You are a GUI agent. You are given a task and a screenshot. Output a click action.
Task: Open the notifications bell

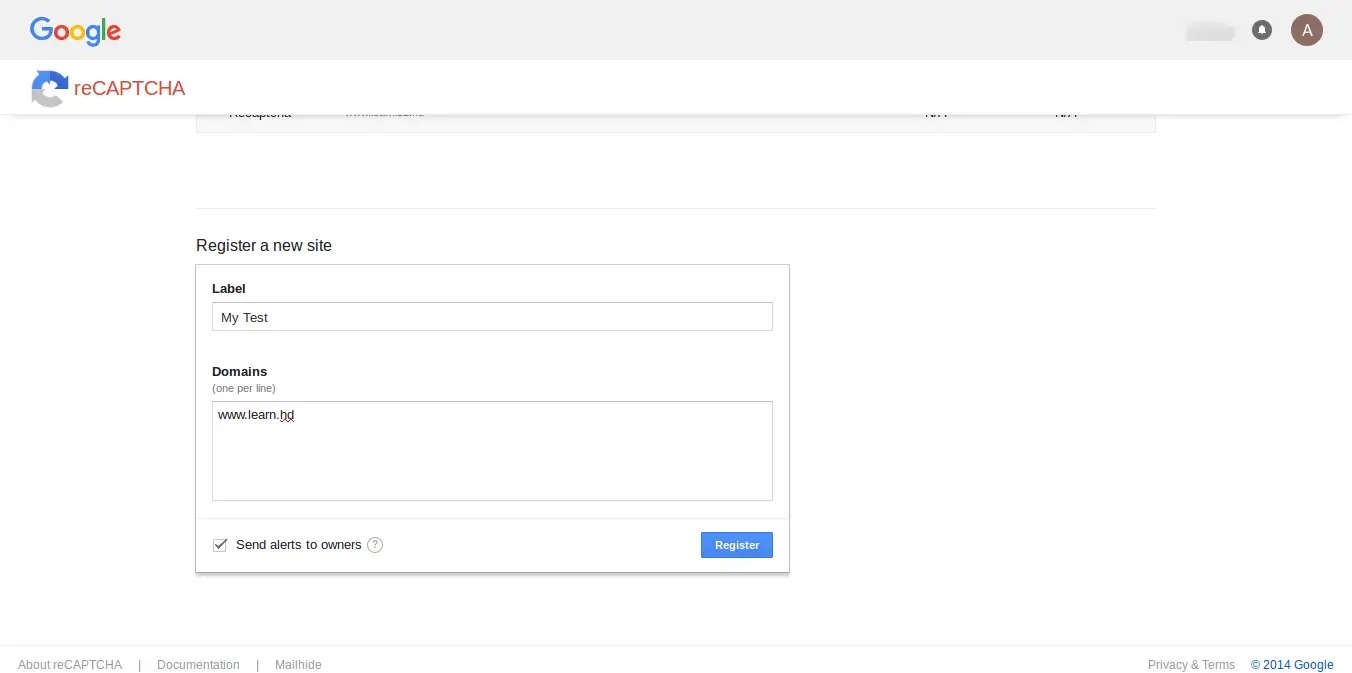[1262, 30]
